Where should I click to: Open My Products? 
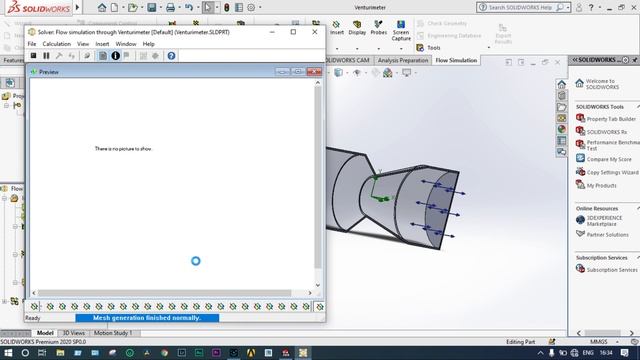596,185
